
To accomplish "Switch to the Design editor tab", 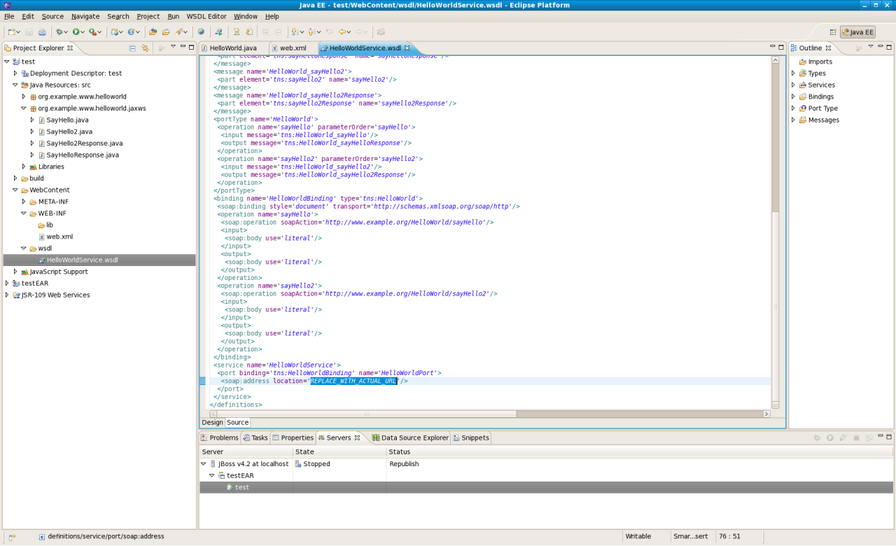I will point(212,423).
